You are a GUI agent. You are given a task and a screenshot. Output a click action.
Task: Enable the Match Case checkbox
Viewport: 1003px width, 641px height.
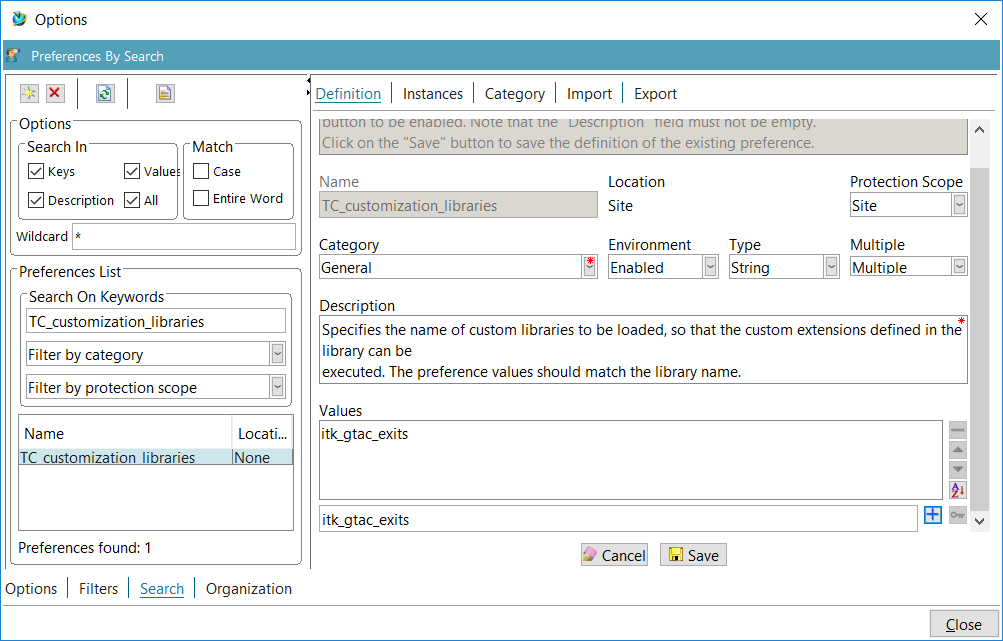pyautogui.click(x=201, y=172)
